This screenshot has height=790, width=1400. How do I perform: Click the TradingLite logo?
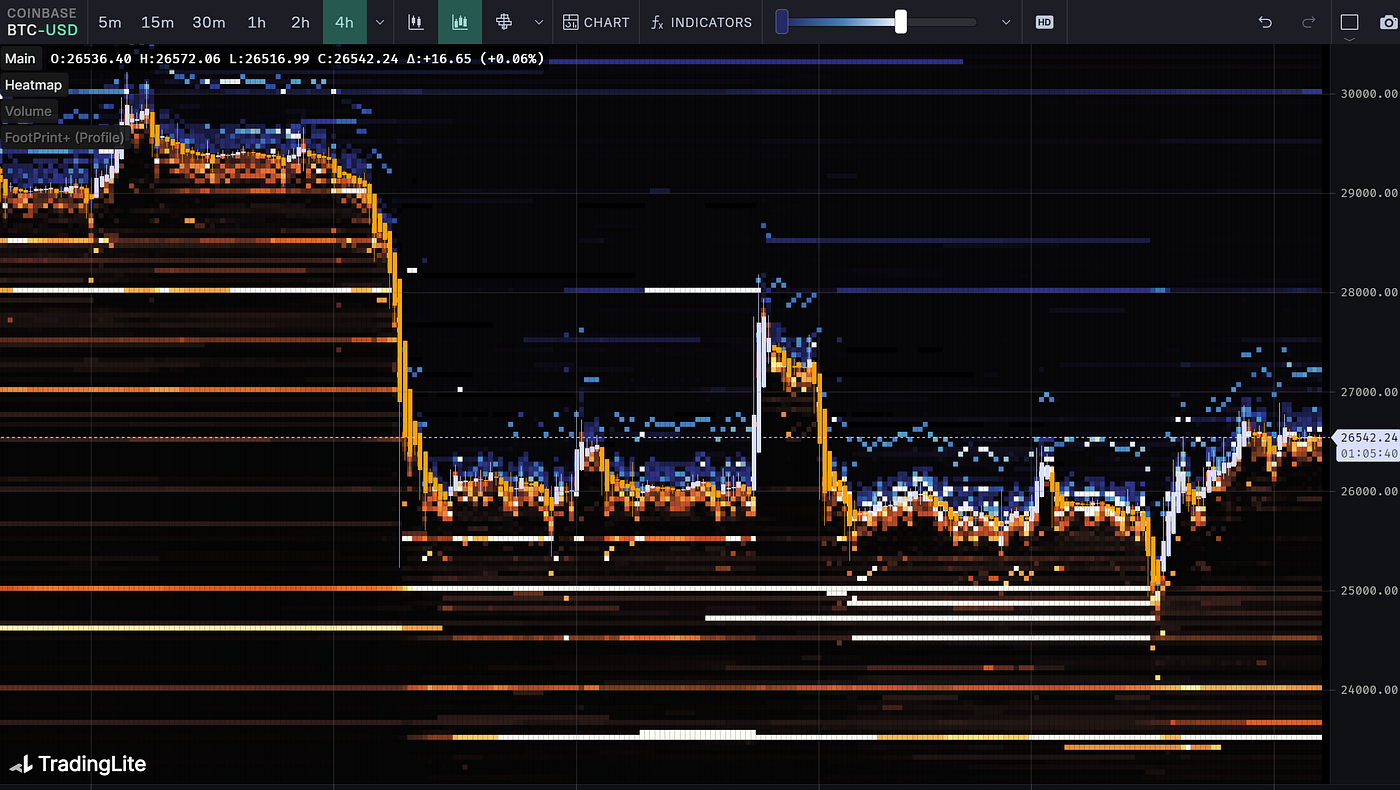(78, 765)
